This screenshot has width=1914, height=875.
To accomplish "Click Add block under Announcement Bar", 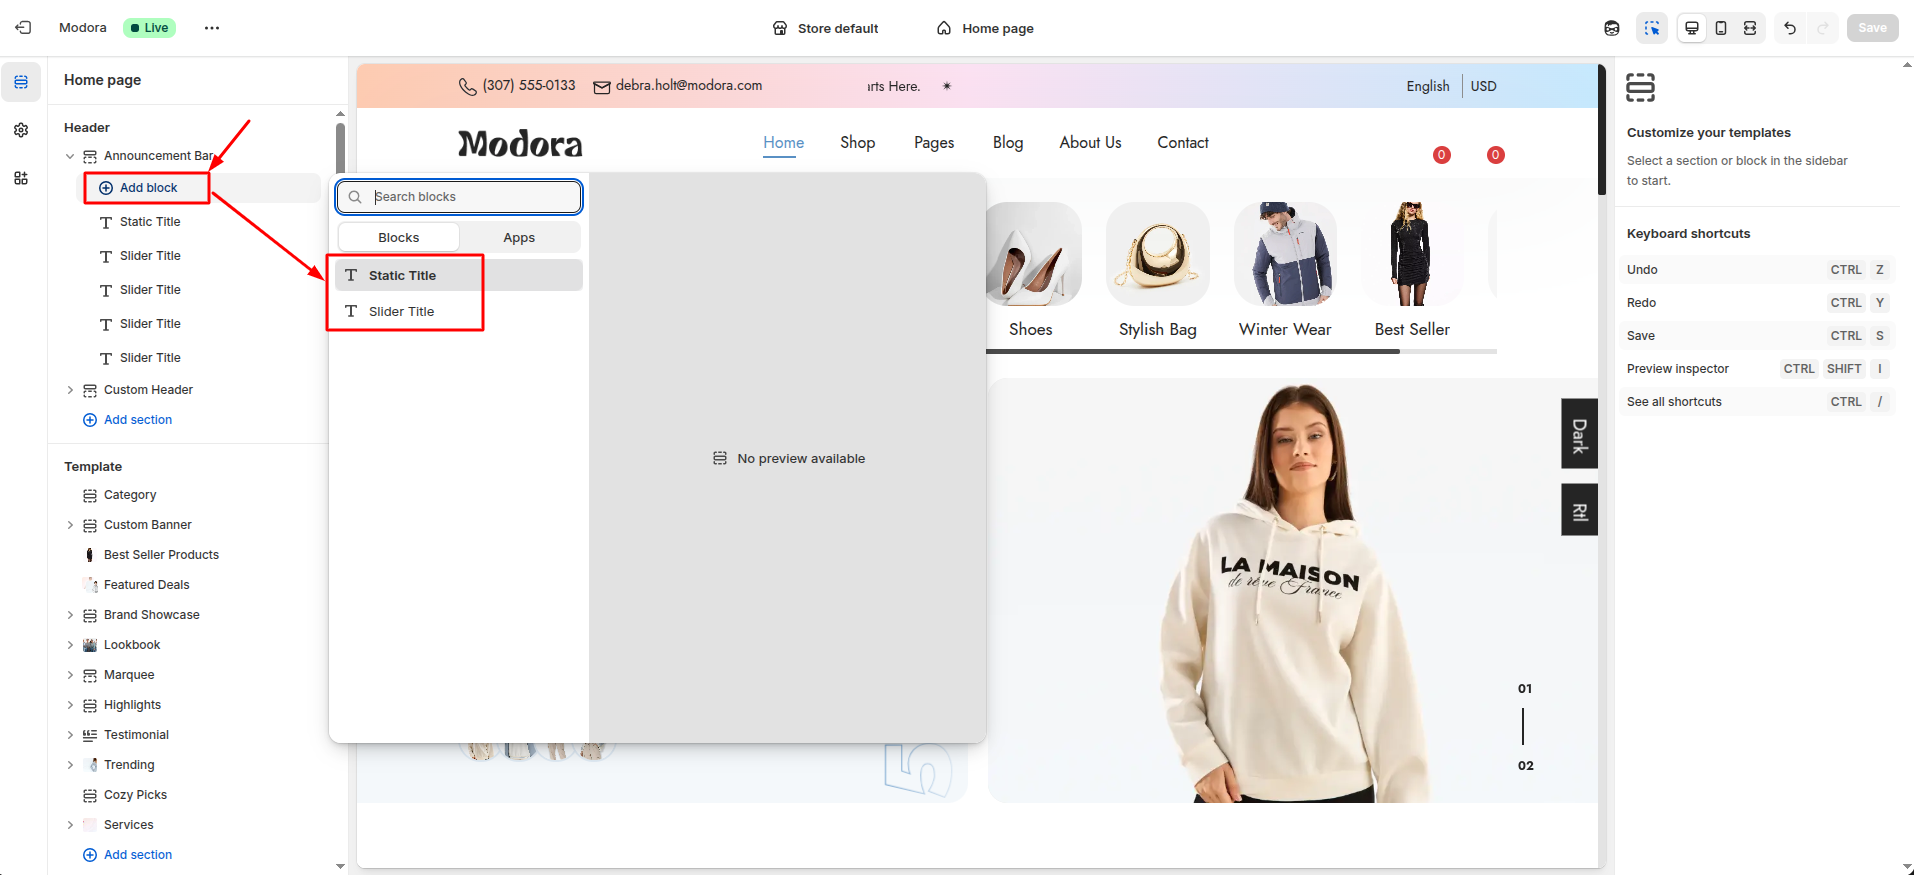I will [x=147, y=188].
